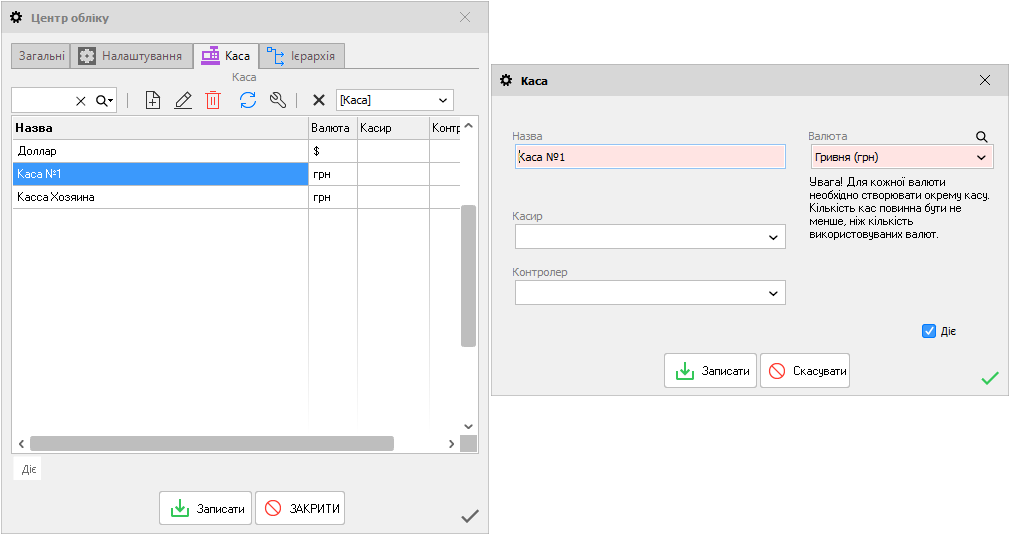
Task: Open the wrench settings tool icon
Action: click(x=278, y=100)
